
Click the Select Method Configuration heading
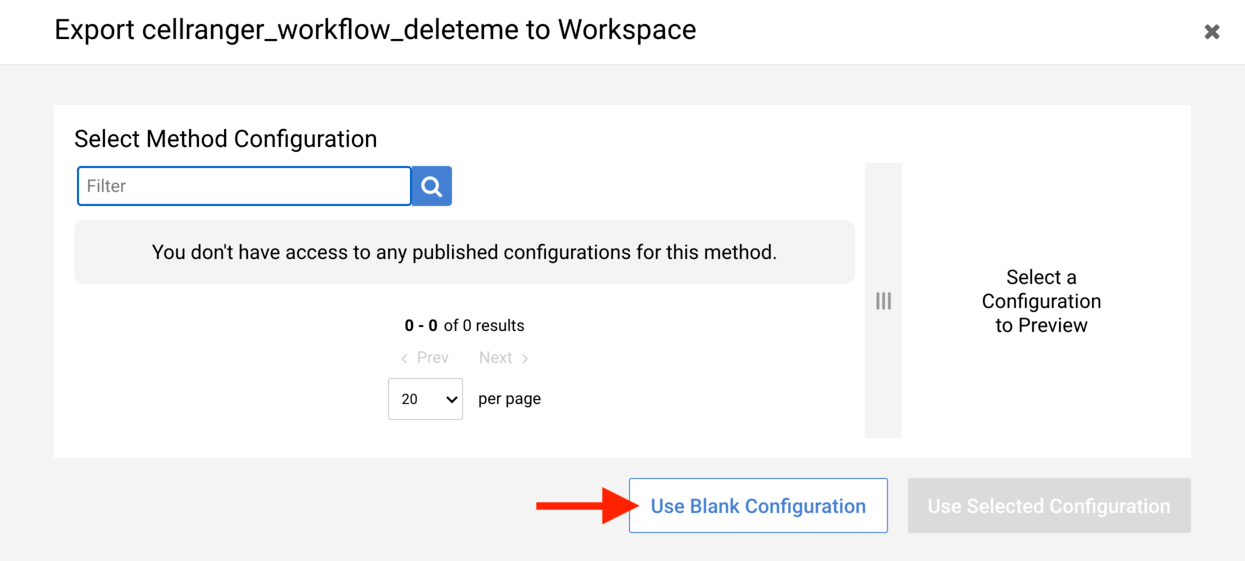pyautogui.click(x=225, y=139)
